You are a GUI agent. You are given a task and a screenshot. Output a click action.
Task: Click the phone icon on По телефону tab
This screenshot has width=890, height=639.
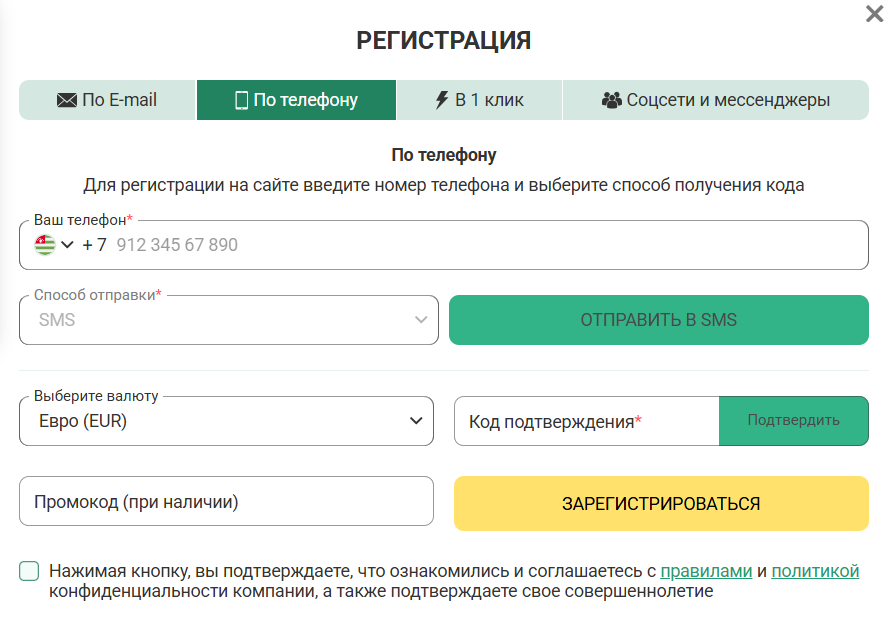[x=241, y=100]
